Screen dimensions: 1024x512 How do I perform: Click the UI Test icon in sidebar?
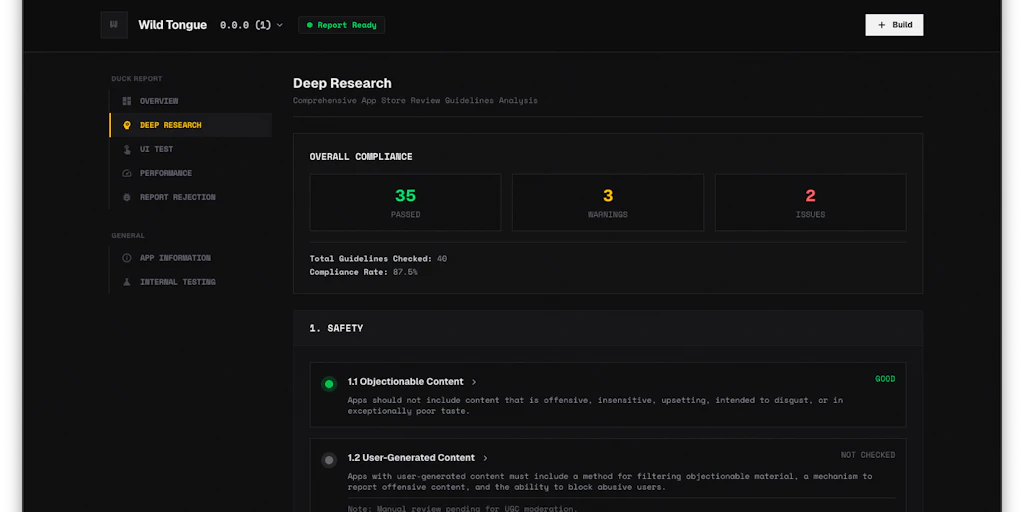pyautogui.click(x=127, y=149)
